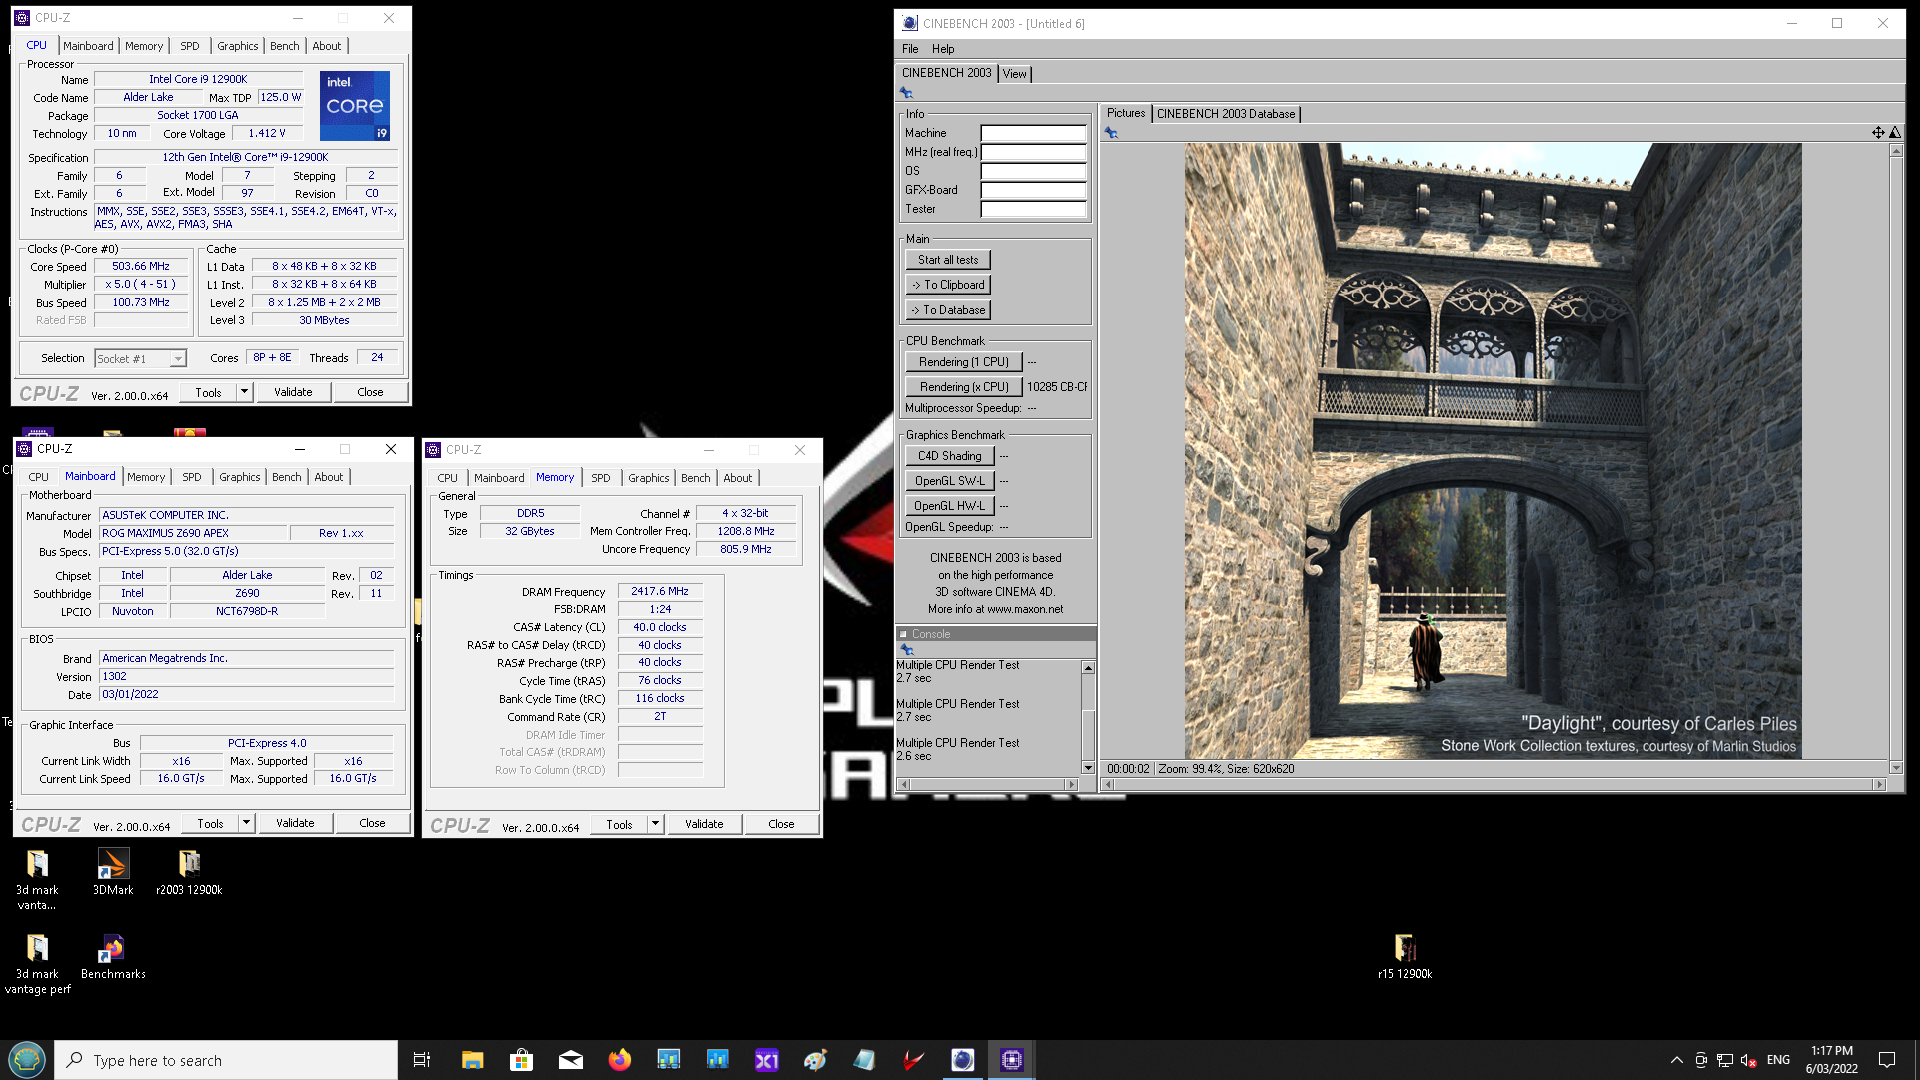Image resolution: width=1920 pixels, height=1080 pixels.
Task: Open the 3DMark desktop shortcut
Action: 113,872
